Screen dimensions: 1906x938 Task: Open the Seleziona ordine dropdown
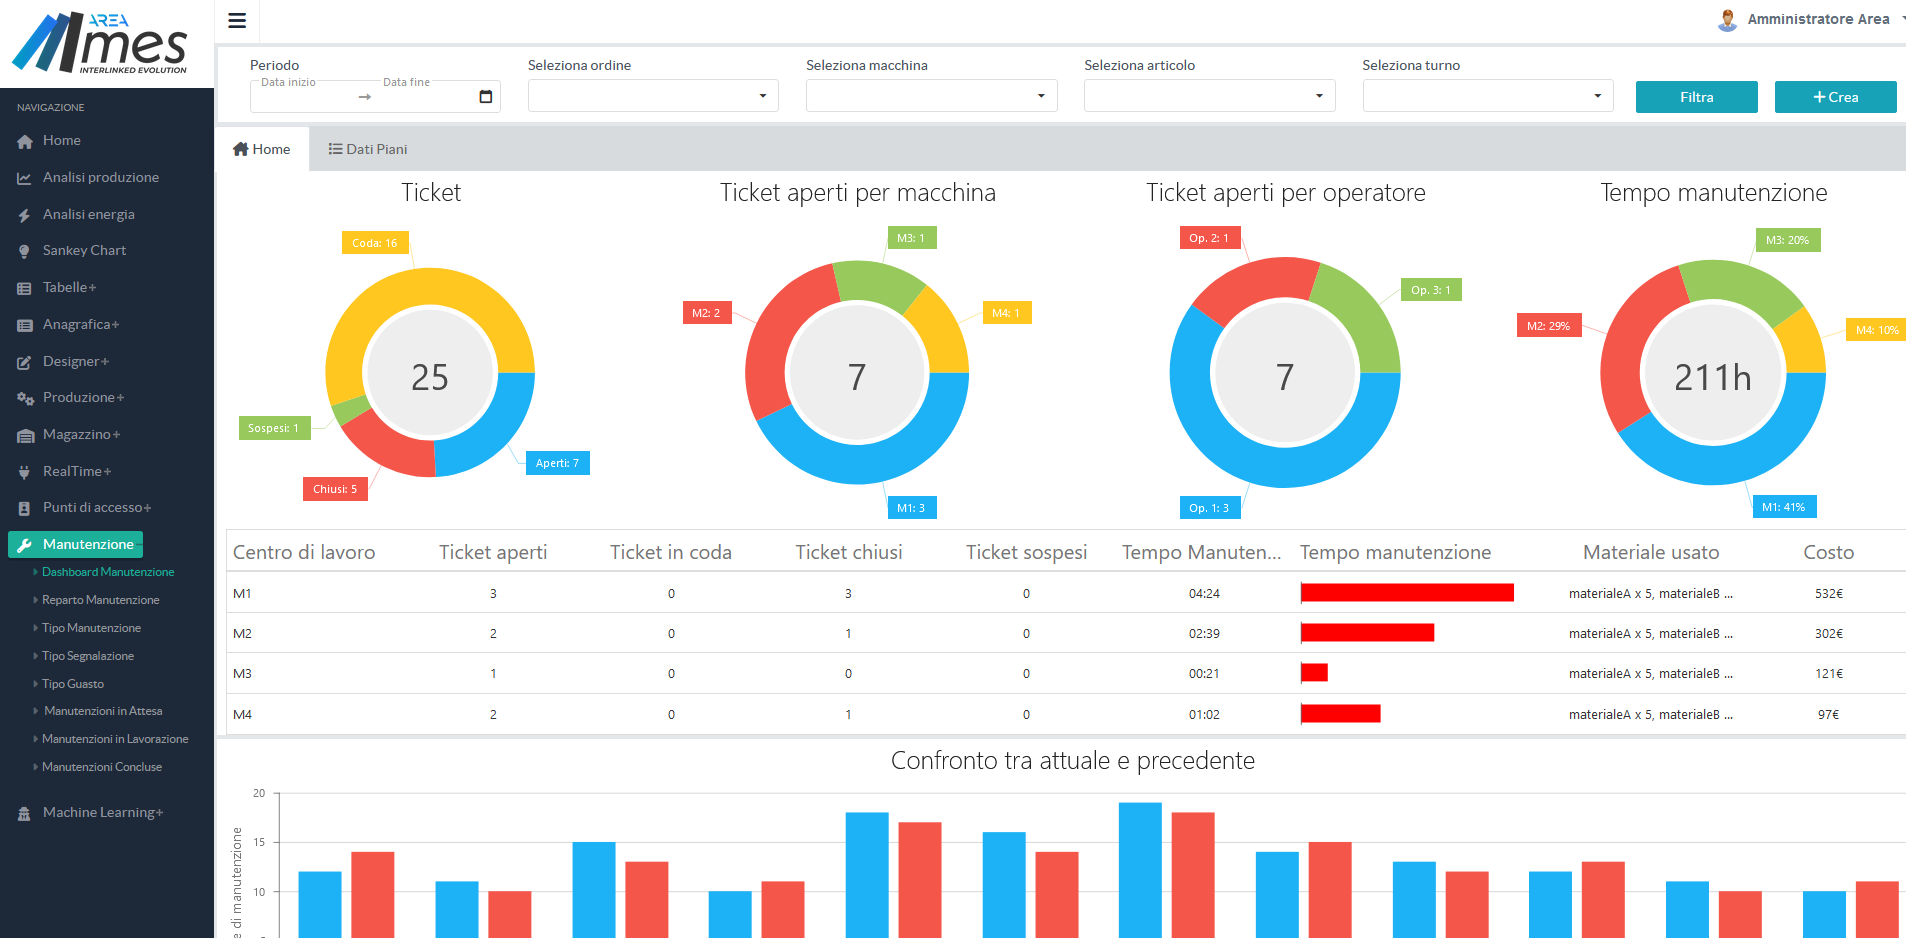653,96
